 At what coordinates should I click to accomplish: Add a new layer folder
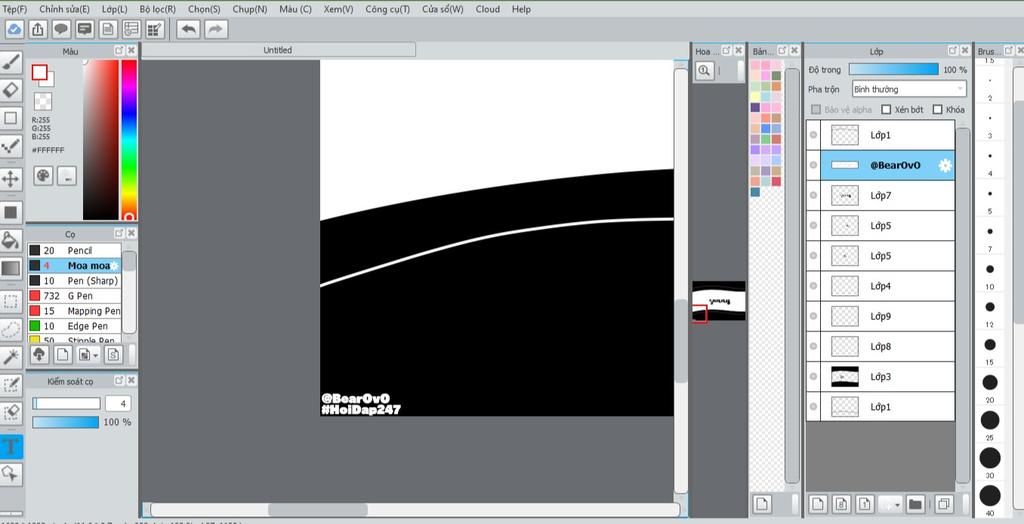click(915, 504)
